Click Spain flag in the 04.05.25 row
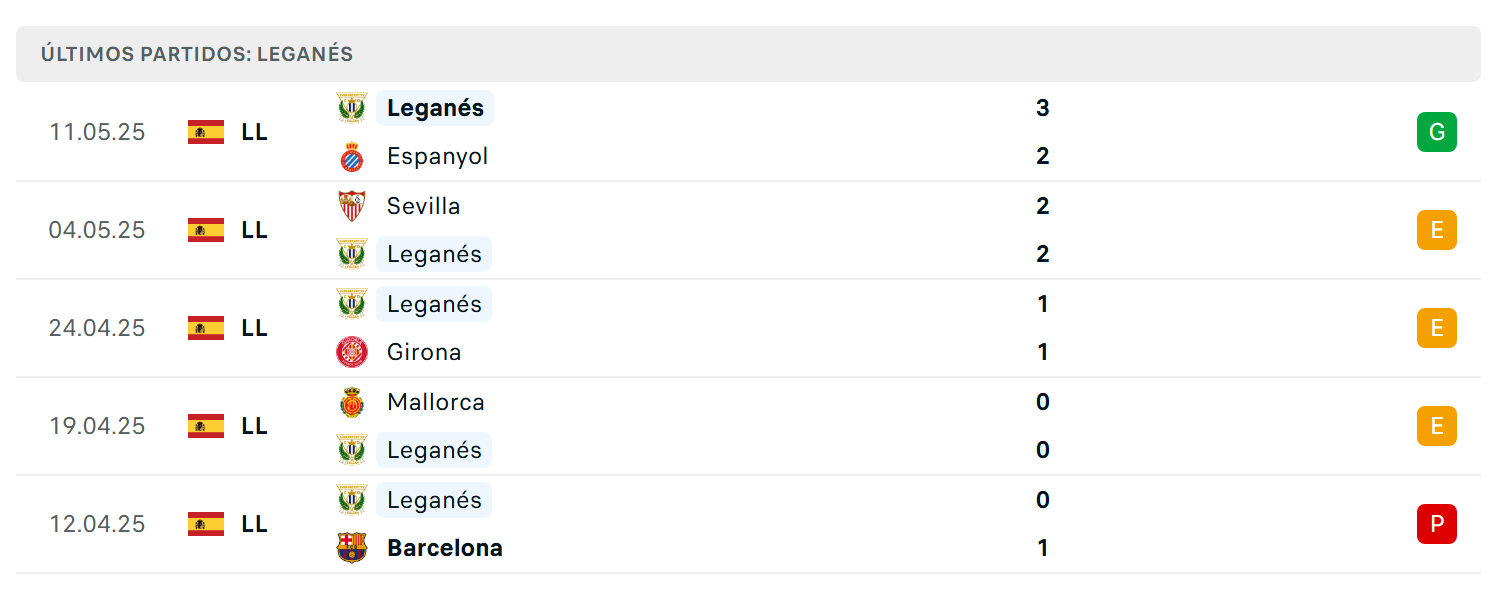Screen dimensions: 1496x592 coord(206,230)
